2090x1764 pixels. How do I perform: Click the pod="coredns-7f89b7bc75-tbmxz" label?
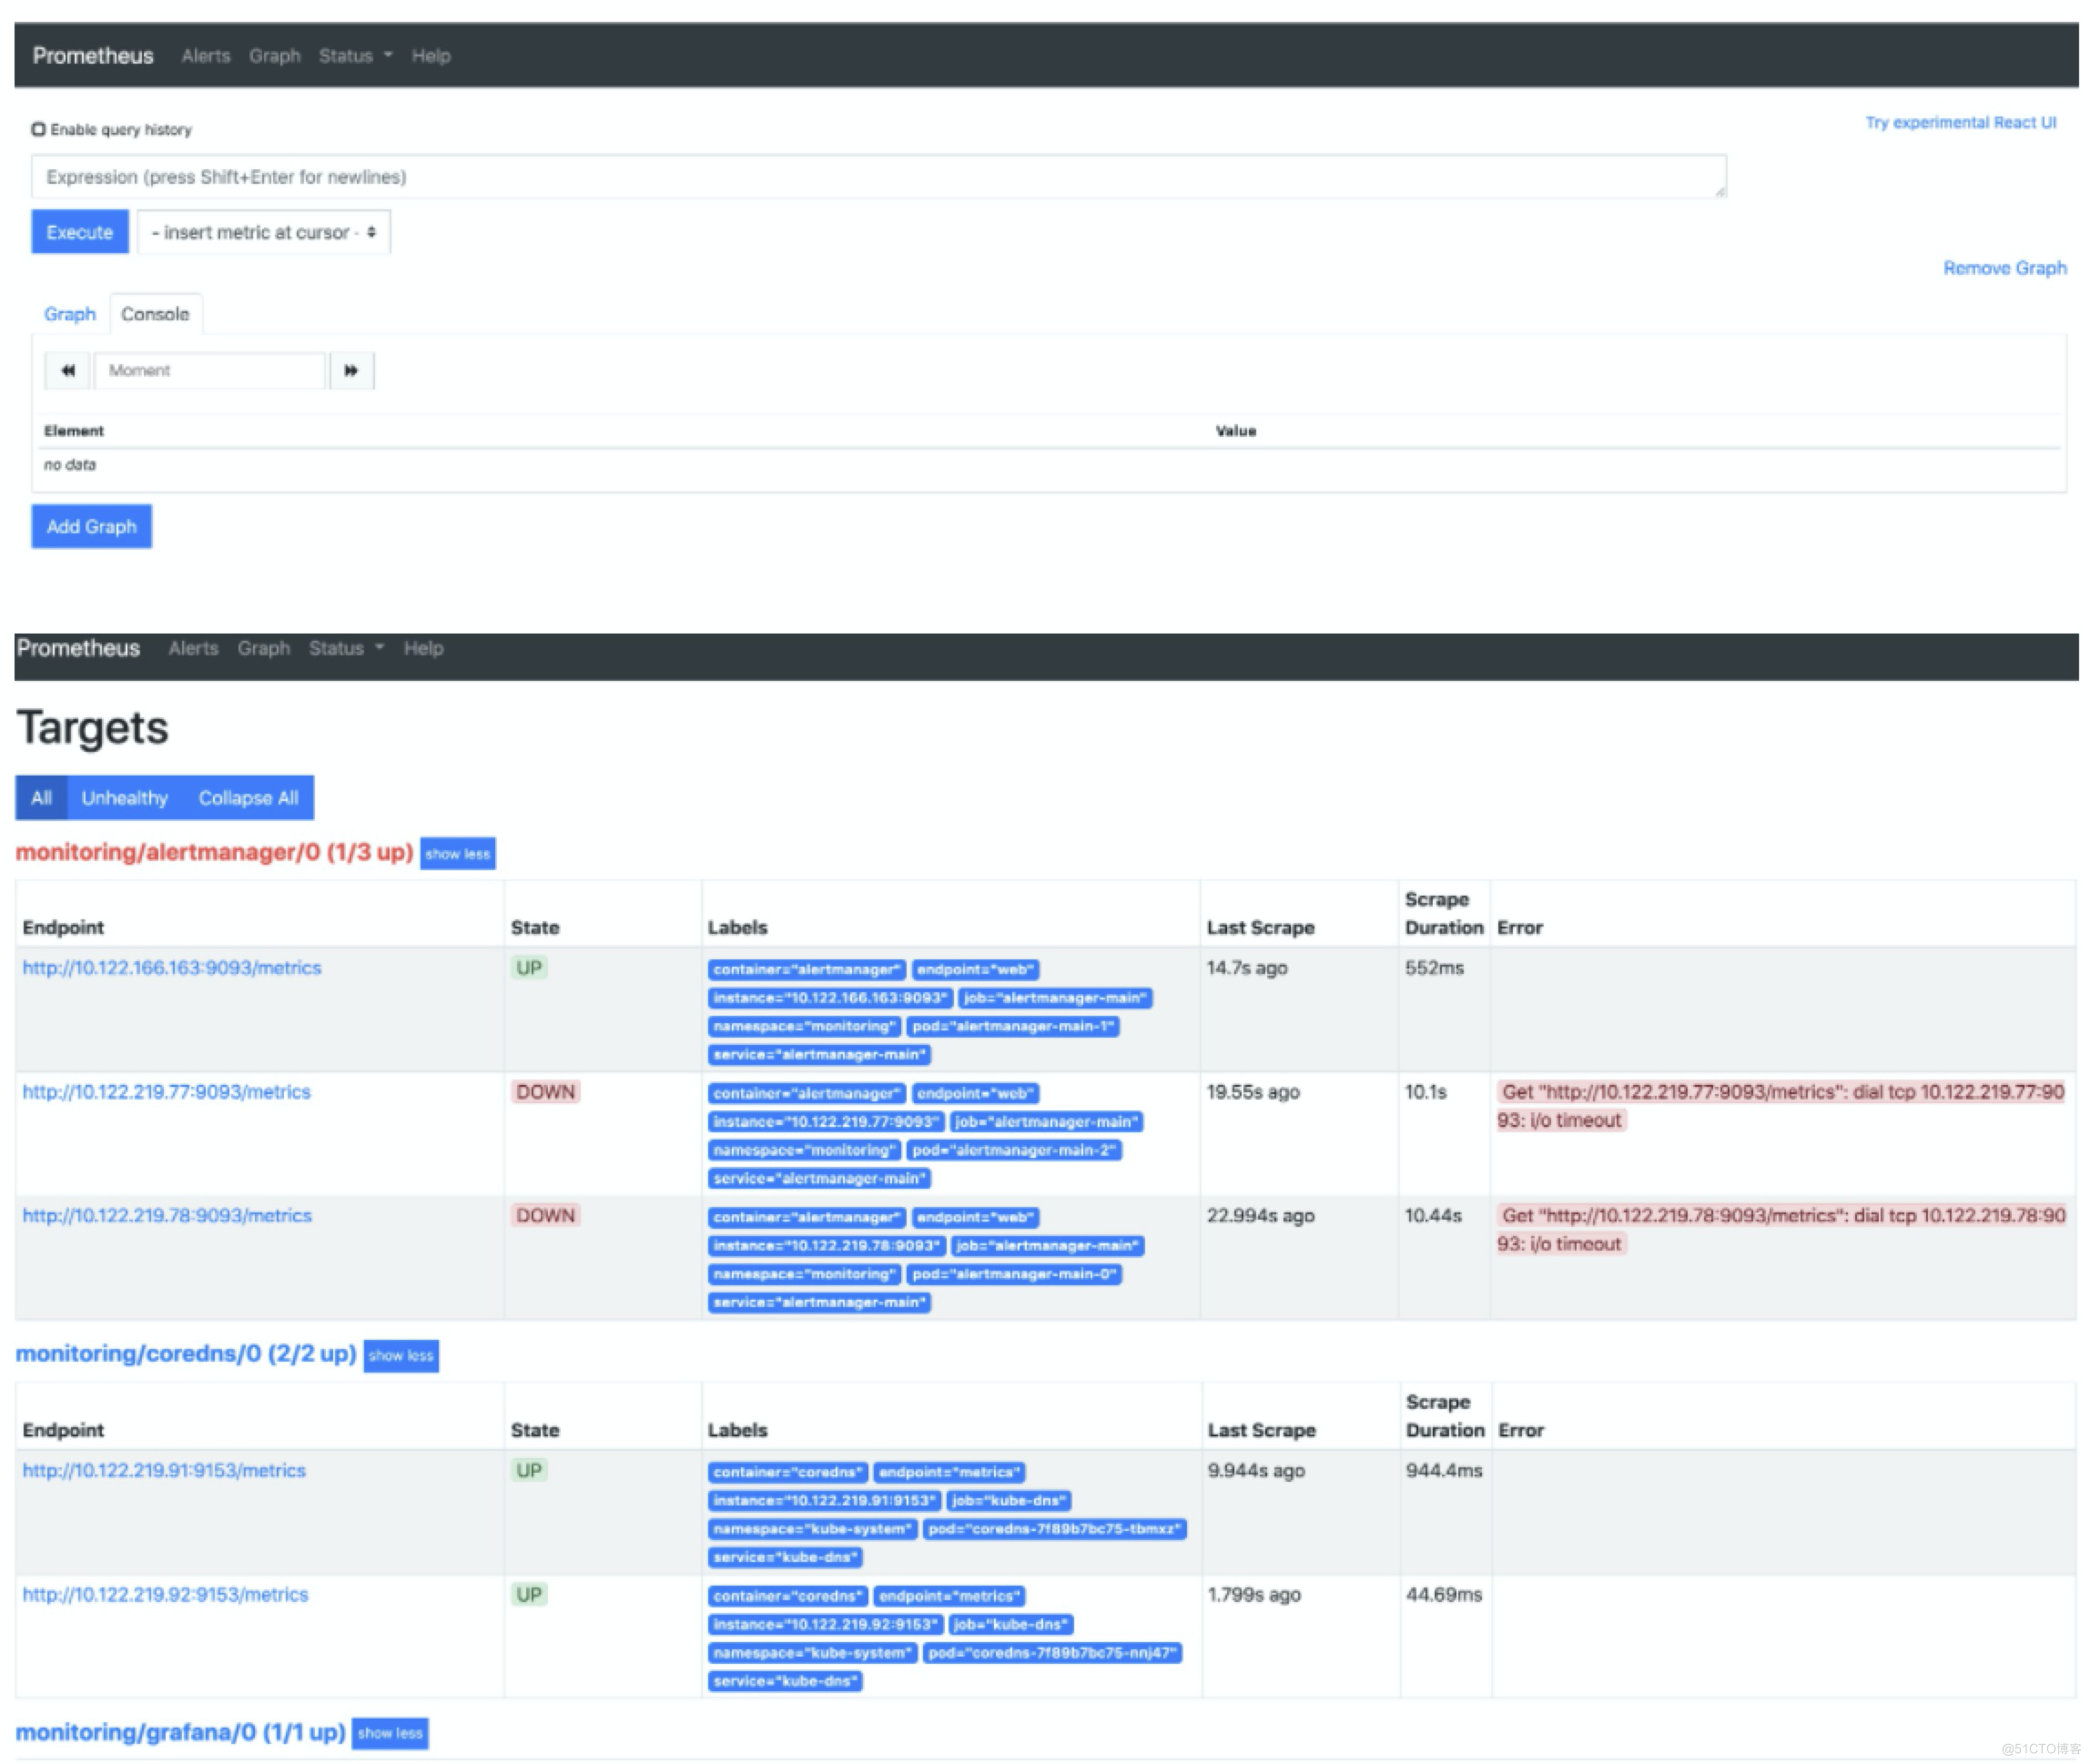1055,1530
